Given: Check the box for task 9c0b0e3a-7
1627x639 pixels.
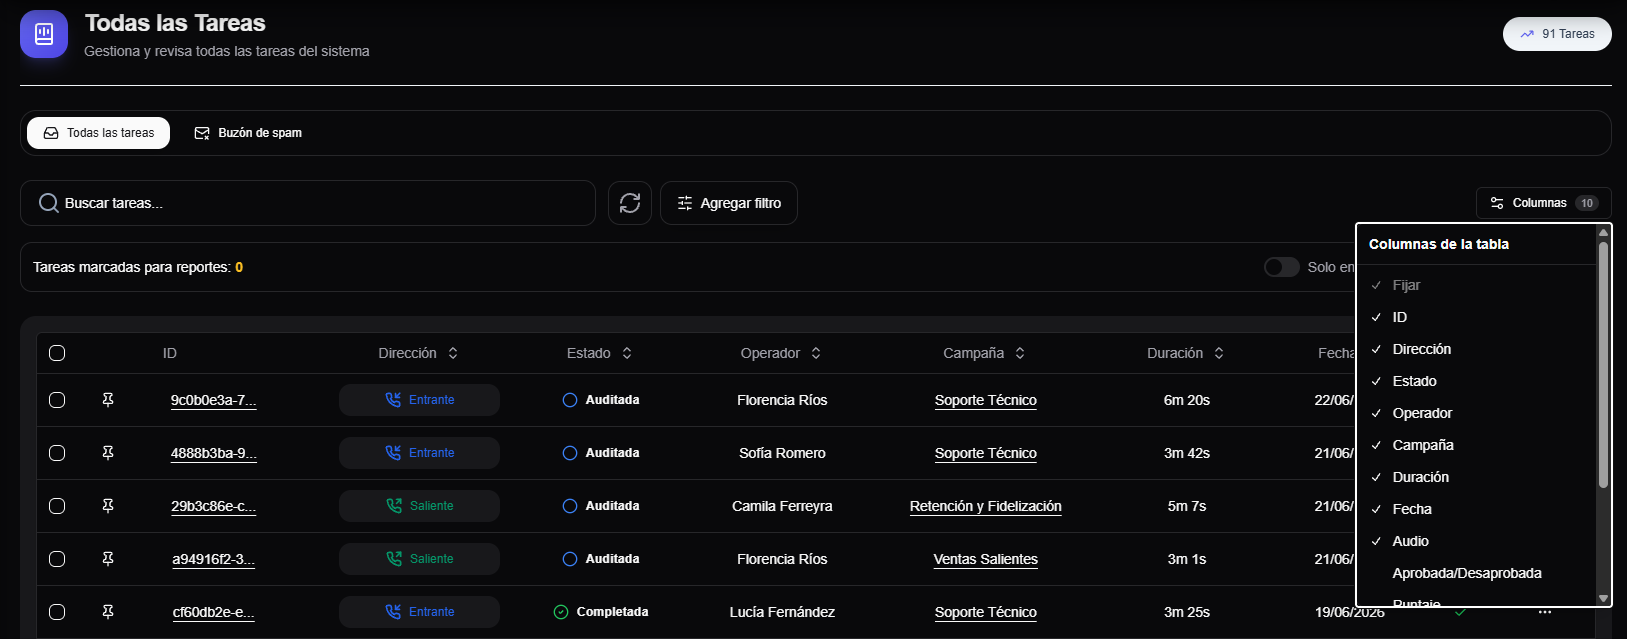Looking at the screenshot, I should pyautogui.click(x=57, y=400).
